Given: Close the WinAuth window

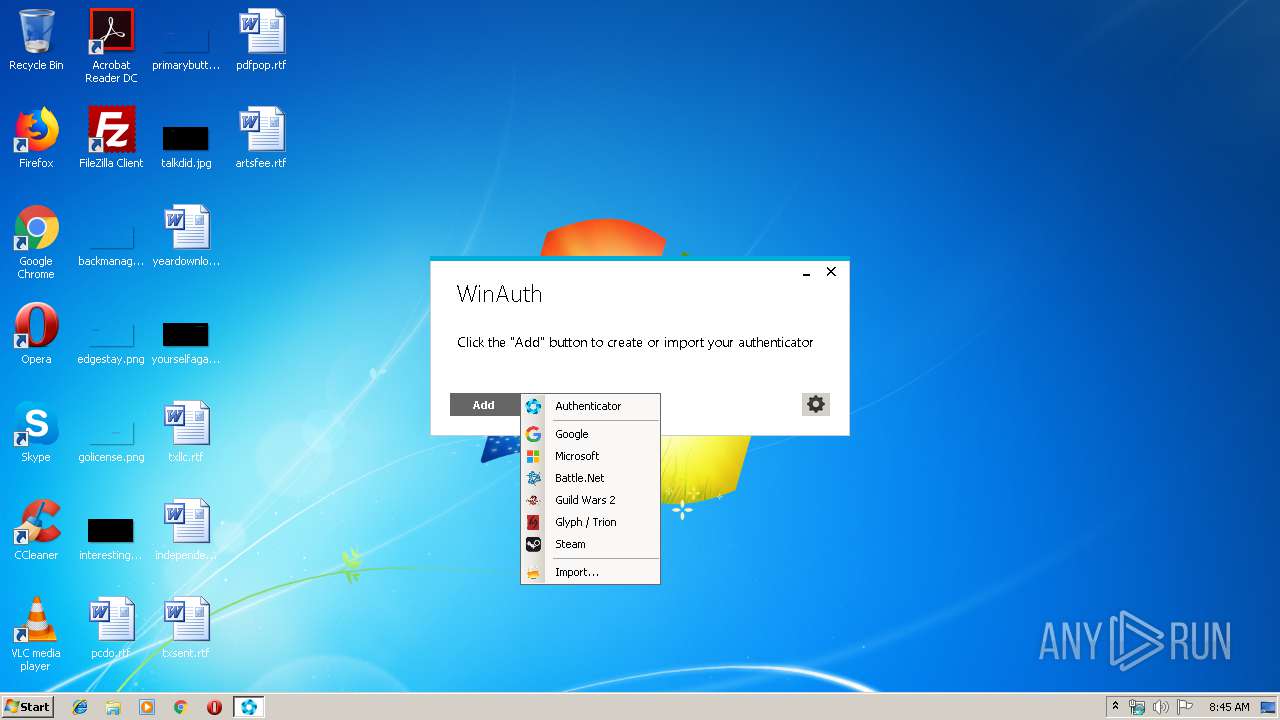Looking at the screenshot, I should pos(831,272).
